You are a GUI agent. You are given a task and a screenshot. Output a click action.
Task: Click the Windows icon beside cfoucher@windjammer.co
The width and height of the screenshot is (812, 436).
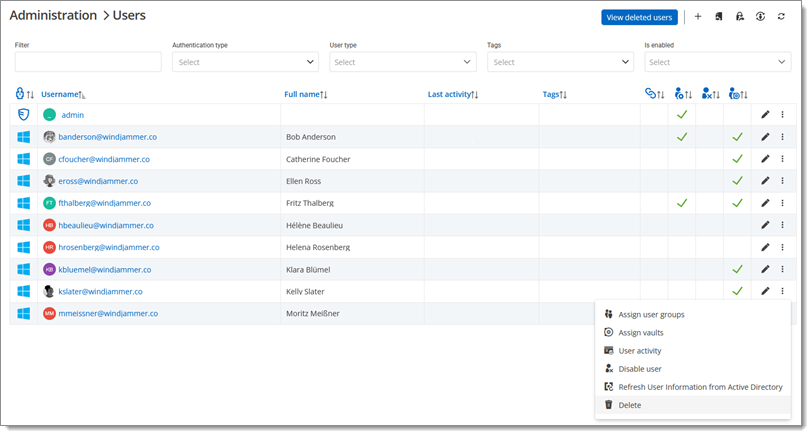tap(23, 159)
